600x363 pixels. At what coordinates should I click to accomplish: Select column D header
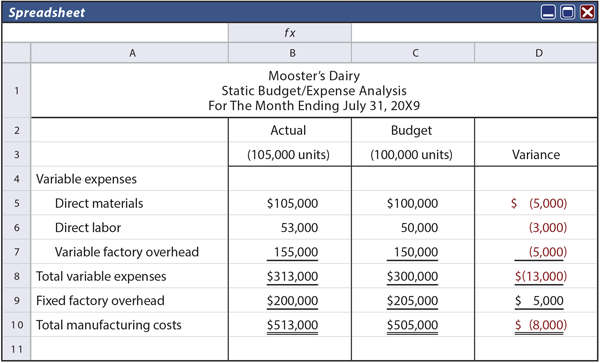[x=536, y=53]
